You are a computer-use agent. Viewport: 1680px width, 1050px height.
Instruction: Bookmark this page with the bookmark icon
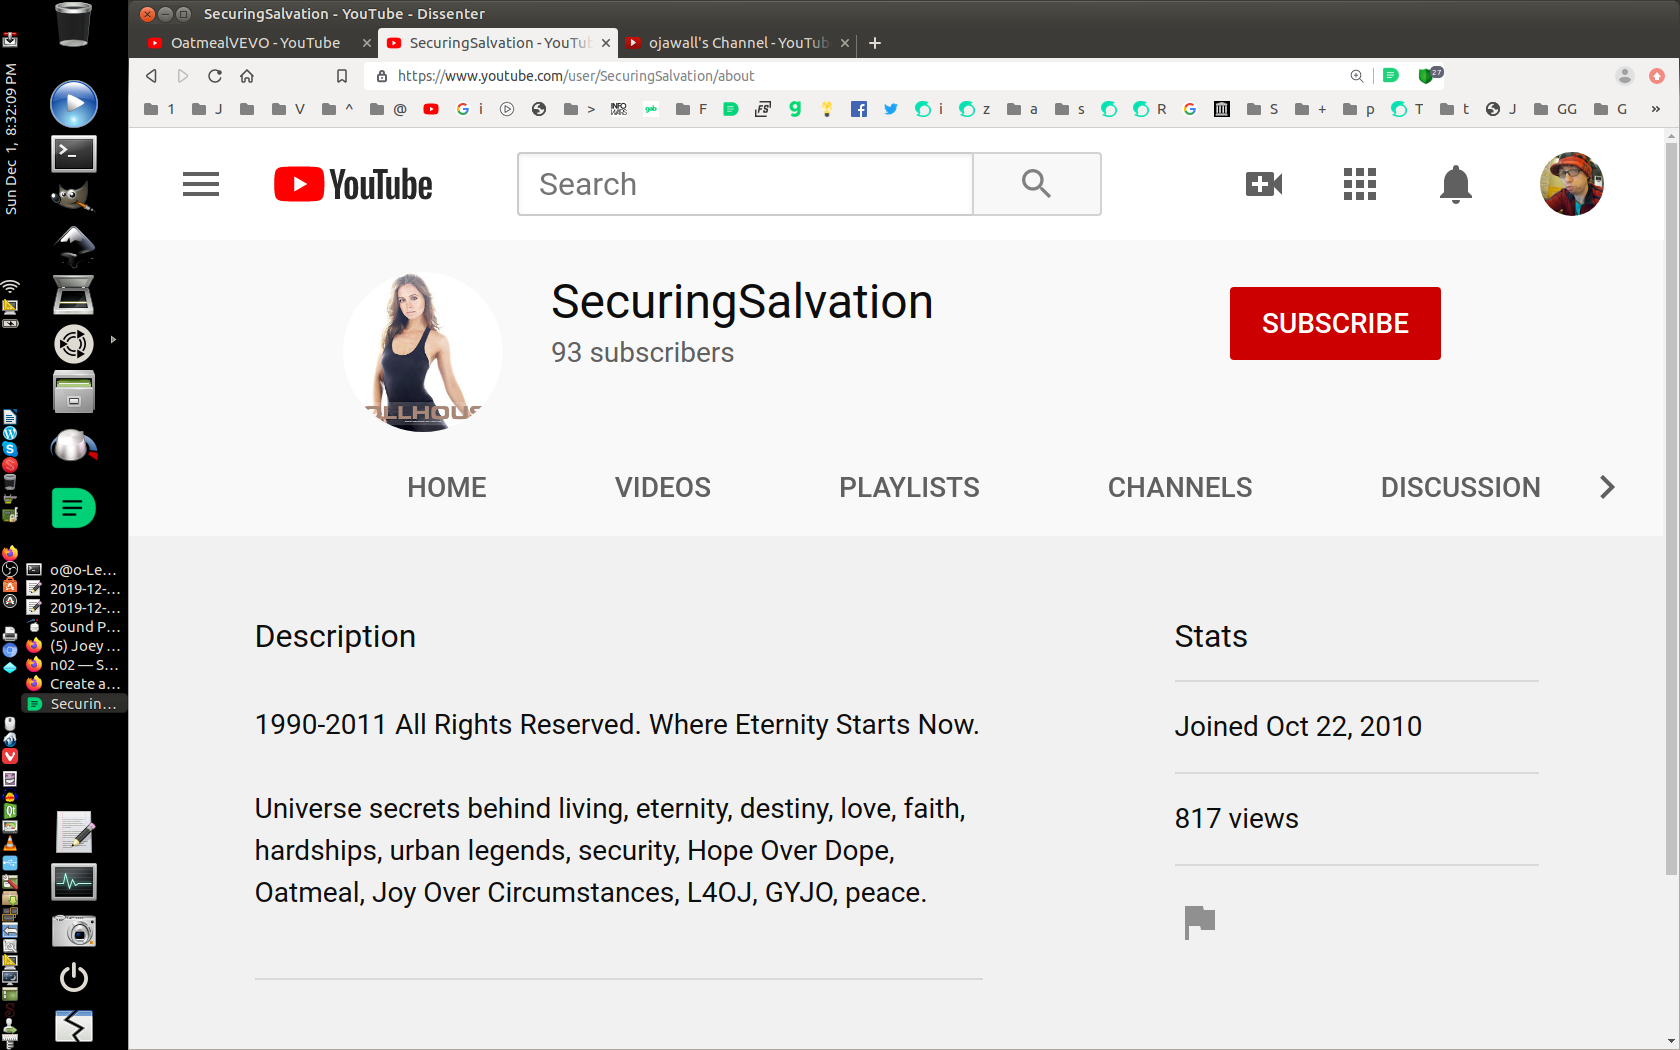tap(342, 76)
